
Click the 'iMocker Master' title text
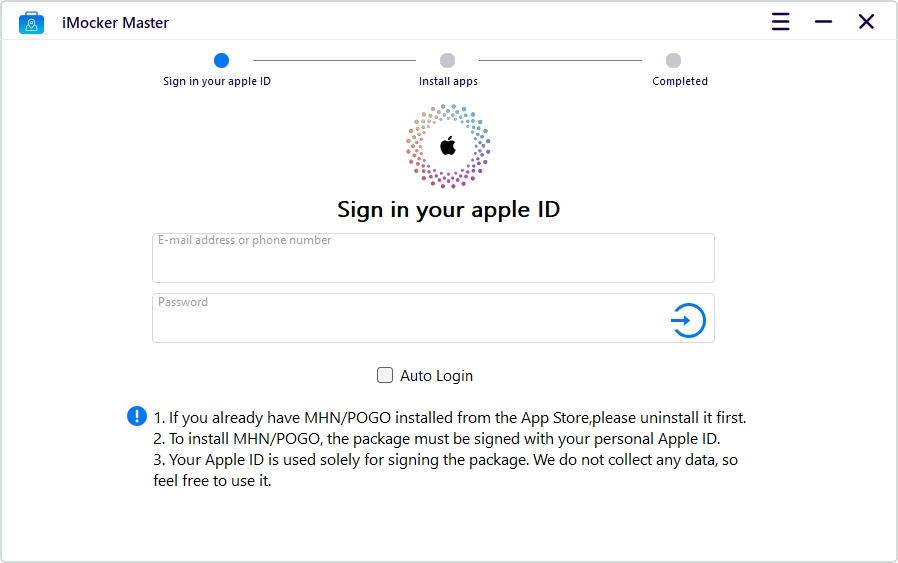tap(115, 23)
